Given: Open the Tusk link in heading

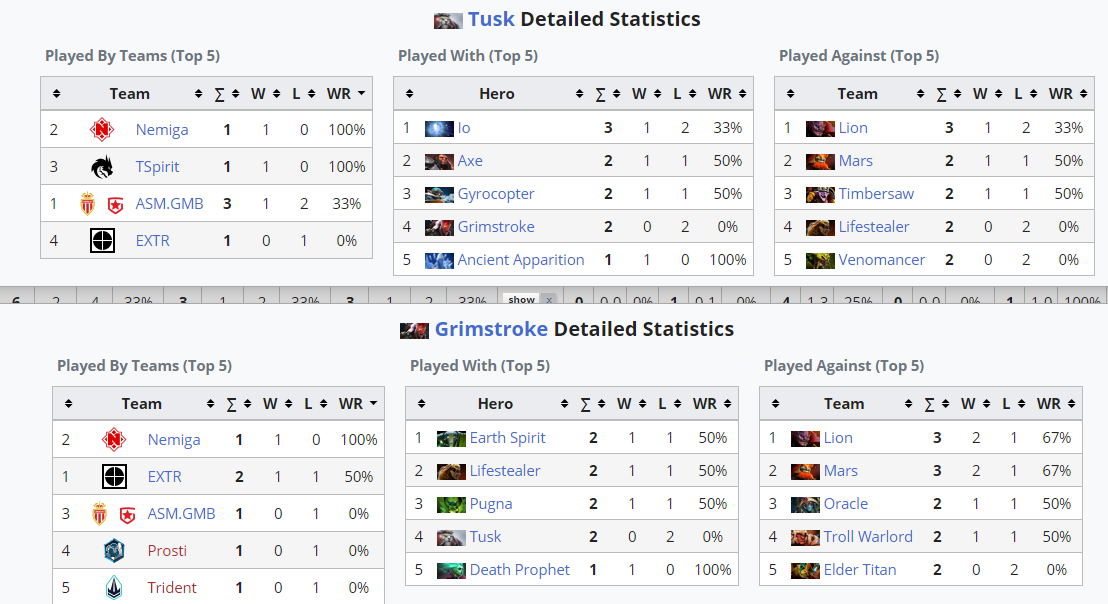Looking at the screenshot, I should point(491,19).
